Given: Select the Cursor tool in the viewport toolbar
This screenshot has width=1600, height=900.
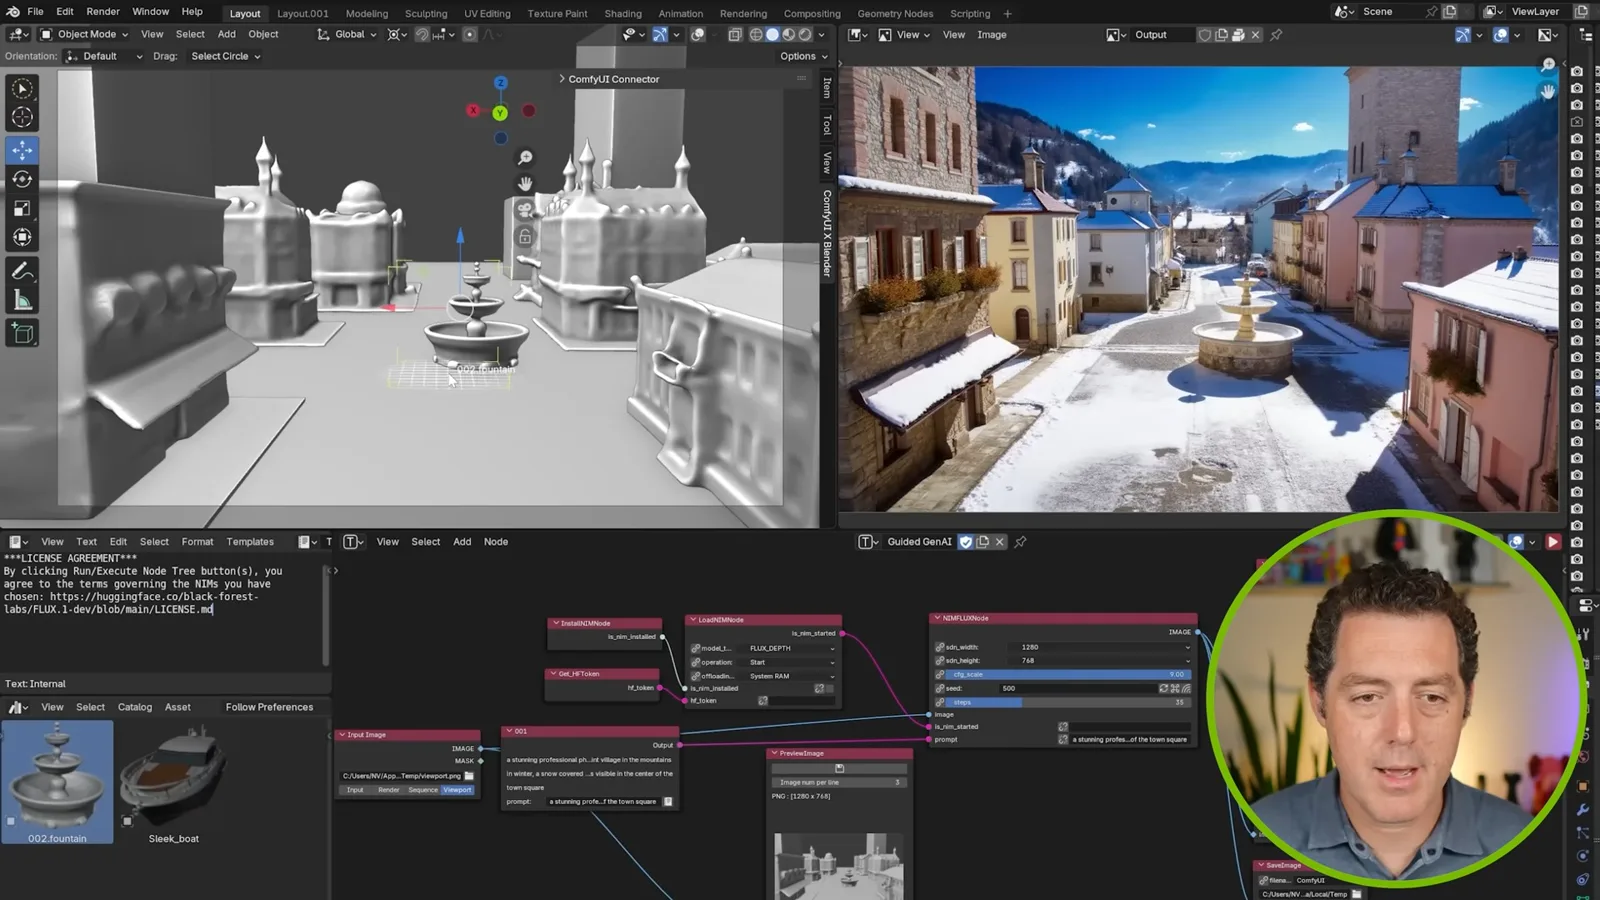Looking at the screenshot, I should coord(22,117).
